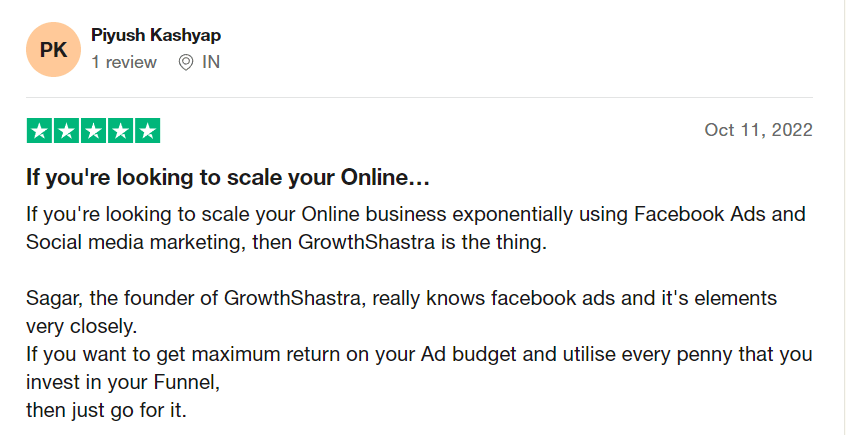Select the IN country code label
Screen dimensions: 846x435
click(211, 63)
